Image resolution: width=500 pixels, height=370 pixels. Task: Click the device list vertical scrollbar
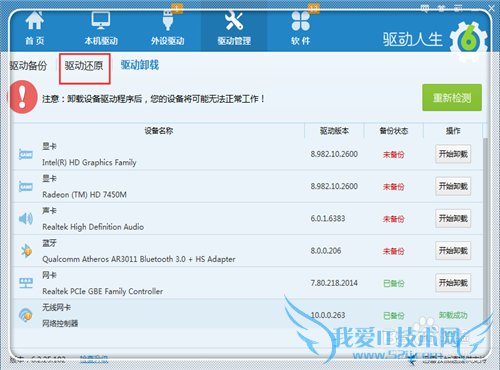pyautogui.click(x=486, y=230)
